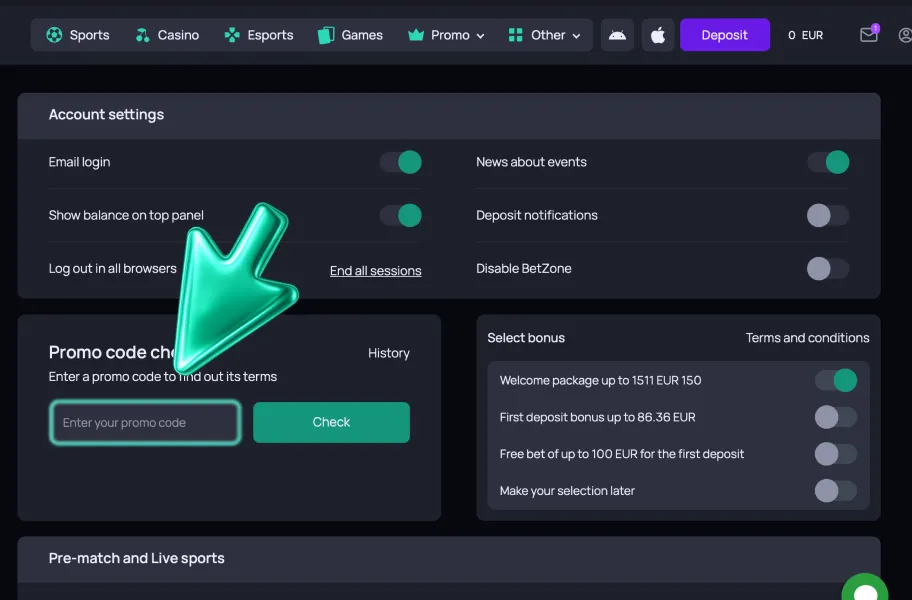Download the Android app
The image size is (912, 600).
coord(617,35)
